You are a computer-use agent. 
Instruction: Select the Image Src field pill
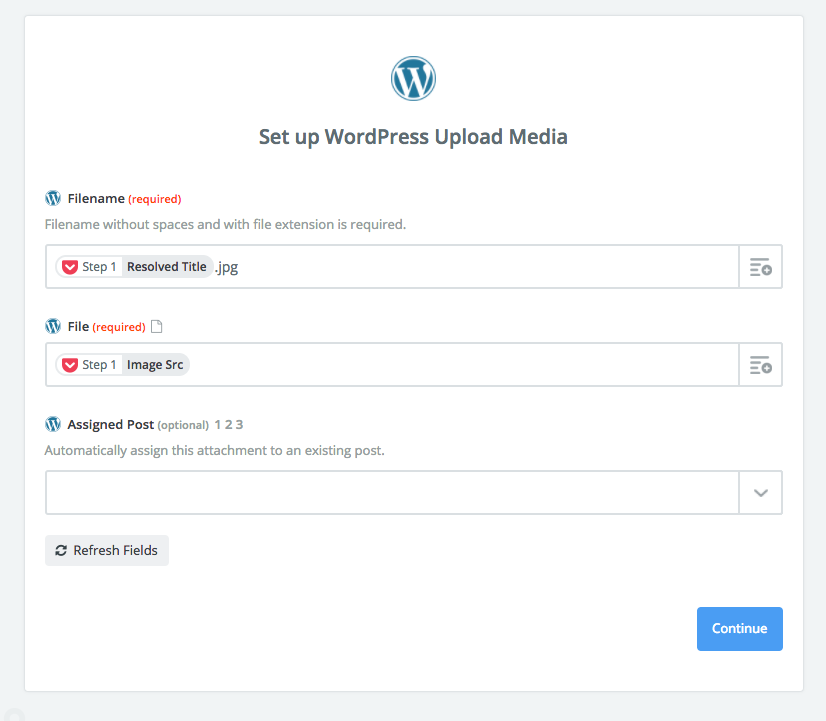click(123, 365)
